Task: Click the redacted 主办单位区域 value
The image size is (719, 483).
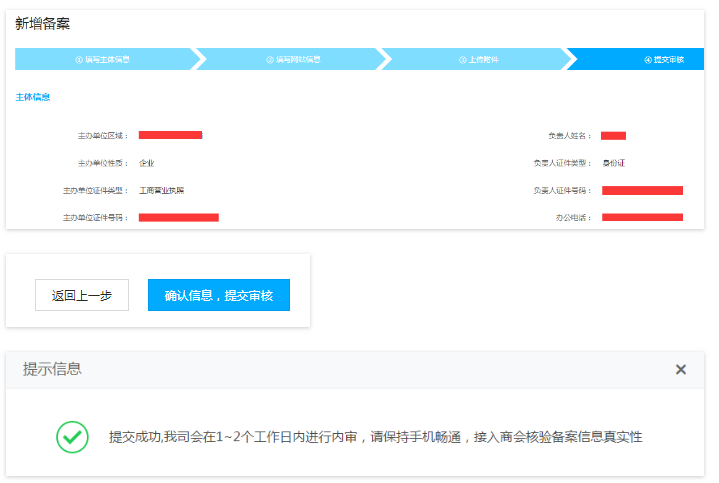Action: pos(170,135)
